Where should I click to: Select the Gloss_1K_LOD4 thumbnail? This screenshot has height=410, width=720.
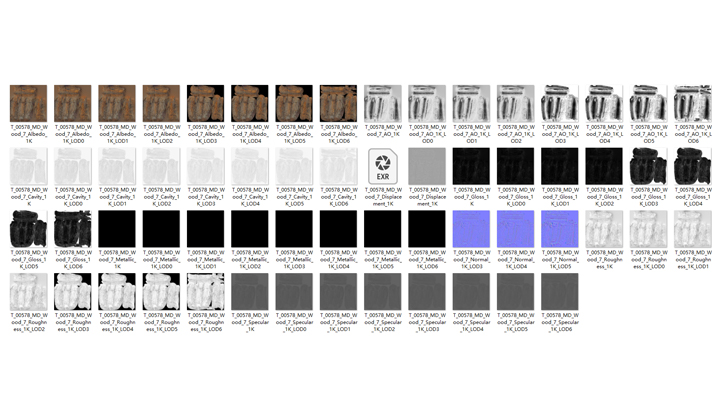693,166
